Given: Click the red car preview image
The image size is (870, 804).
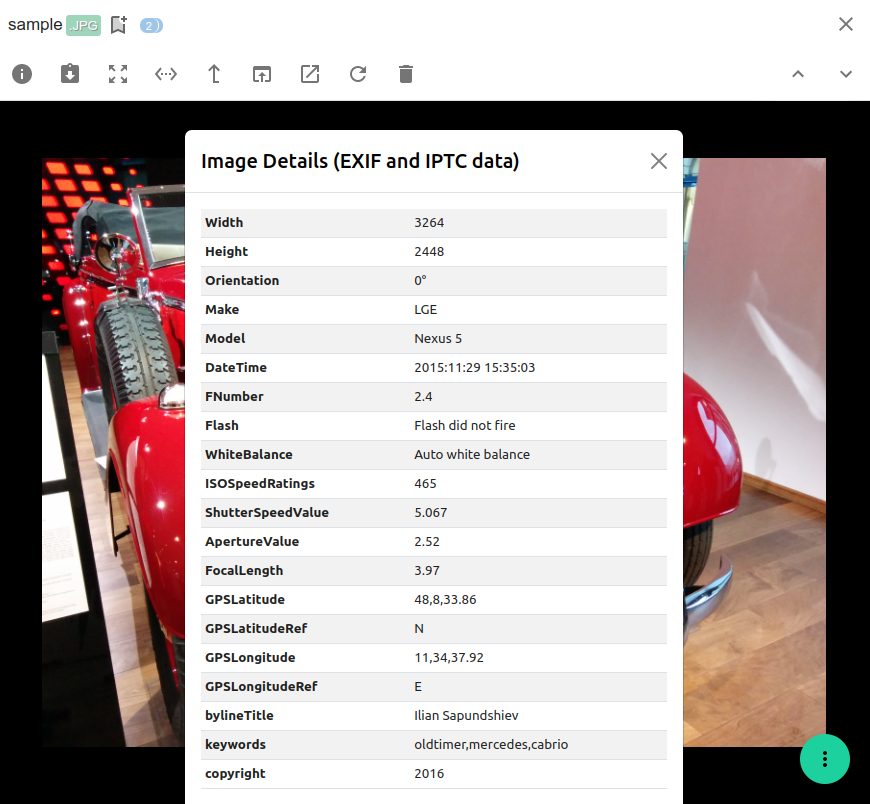Looking at the screenshot, I should point(110,450).
